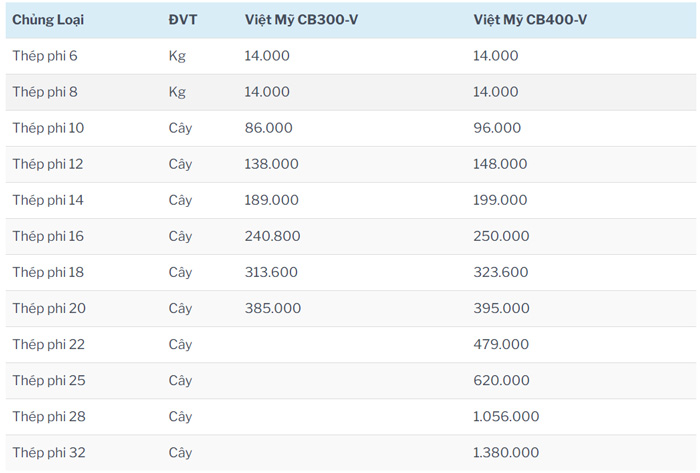Screen dimensions: 700x473
Task: Select the Việt Mỹ CB400-V header
Action: pos(530,20)
